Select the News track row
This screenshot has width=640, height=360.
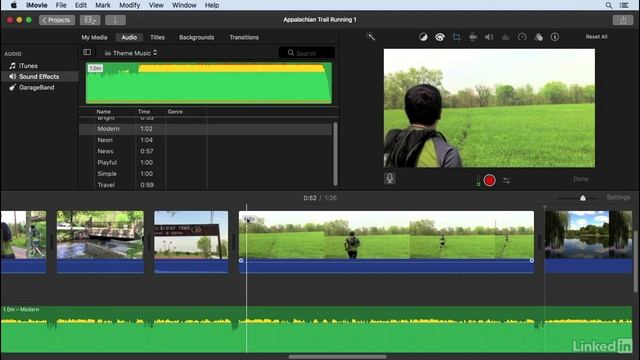205,151
